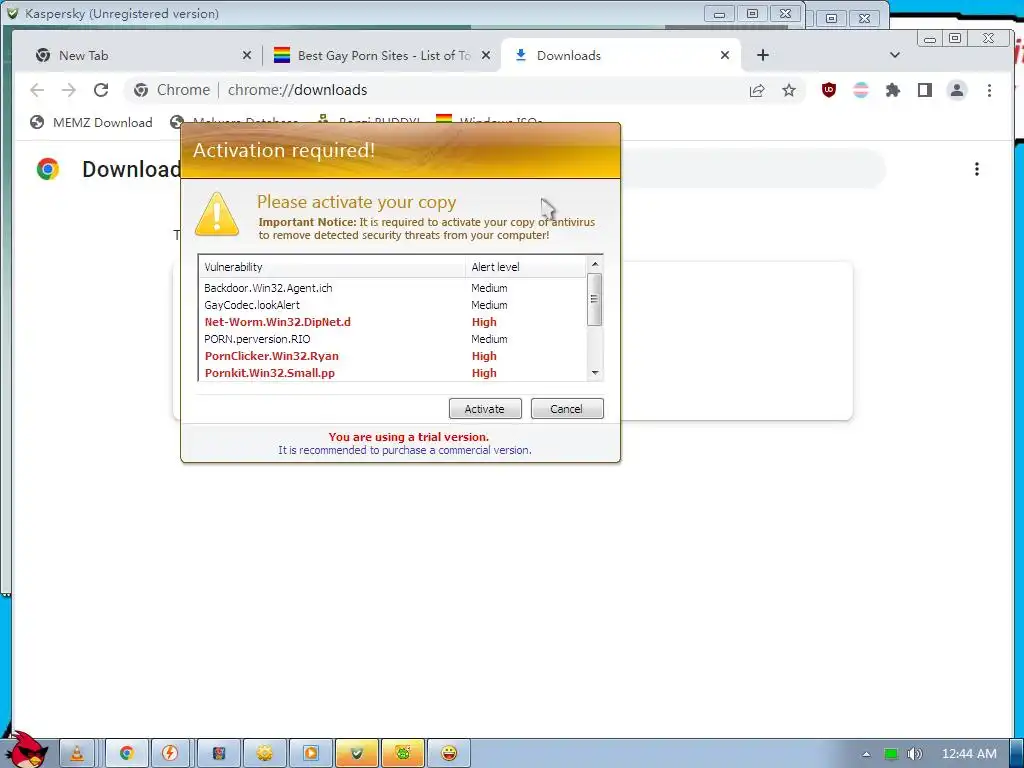Open the striped flag extension icon
Screen dimensions: 1024x768
(861, 90)
